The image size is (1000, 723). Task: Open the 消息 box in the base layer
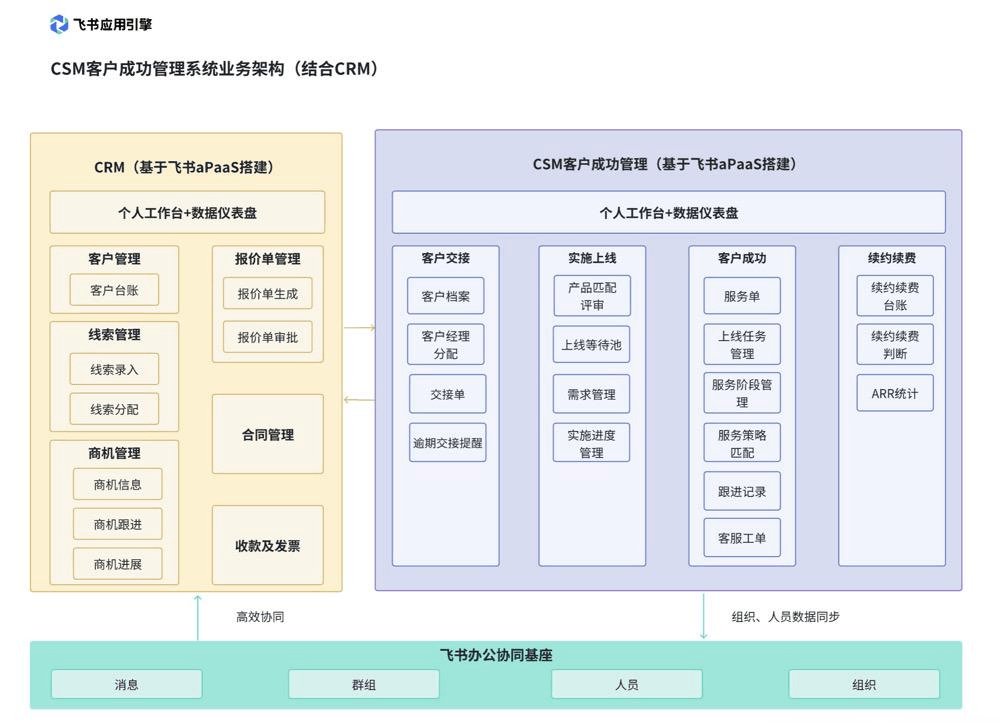pos(127,684)
